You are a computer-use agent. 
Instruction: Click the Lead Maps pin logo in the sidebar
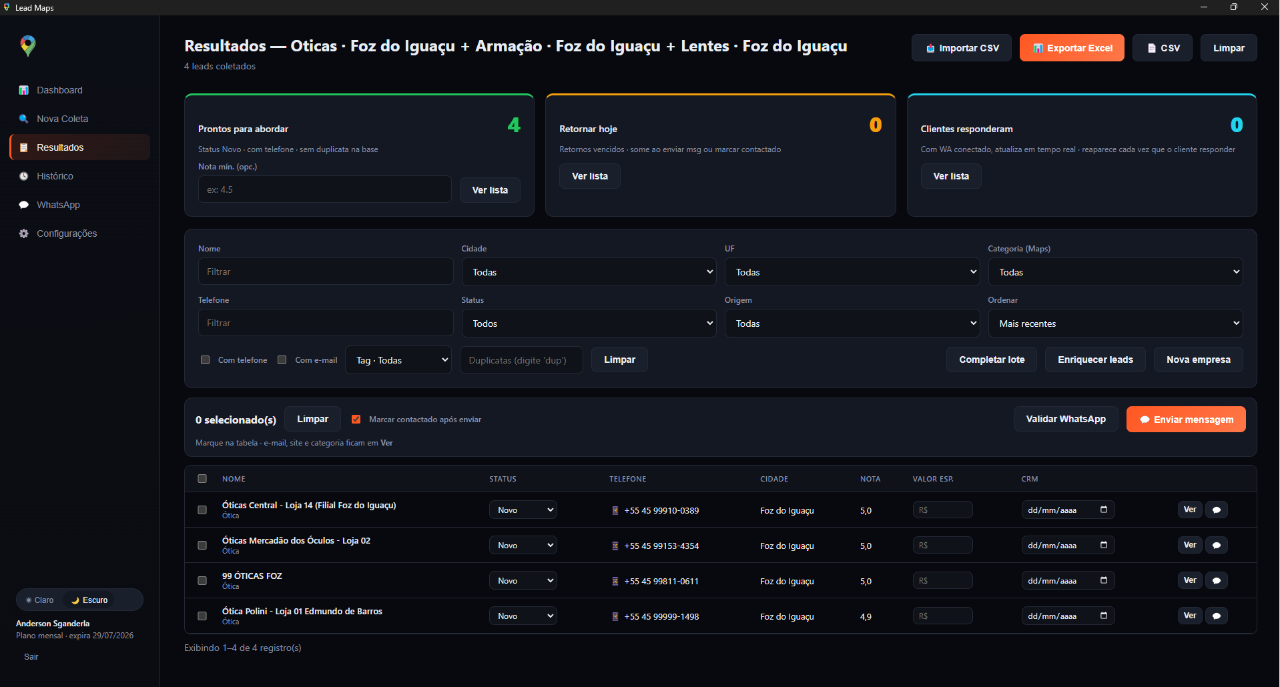28,45
